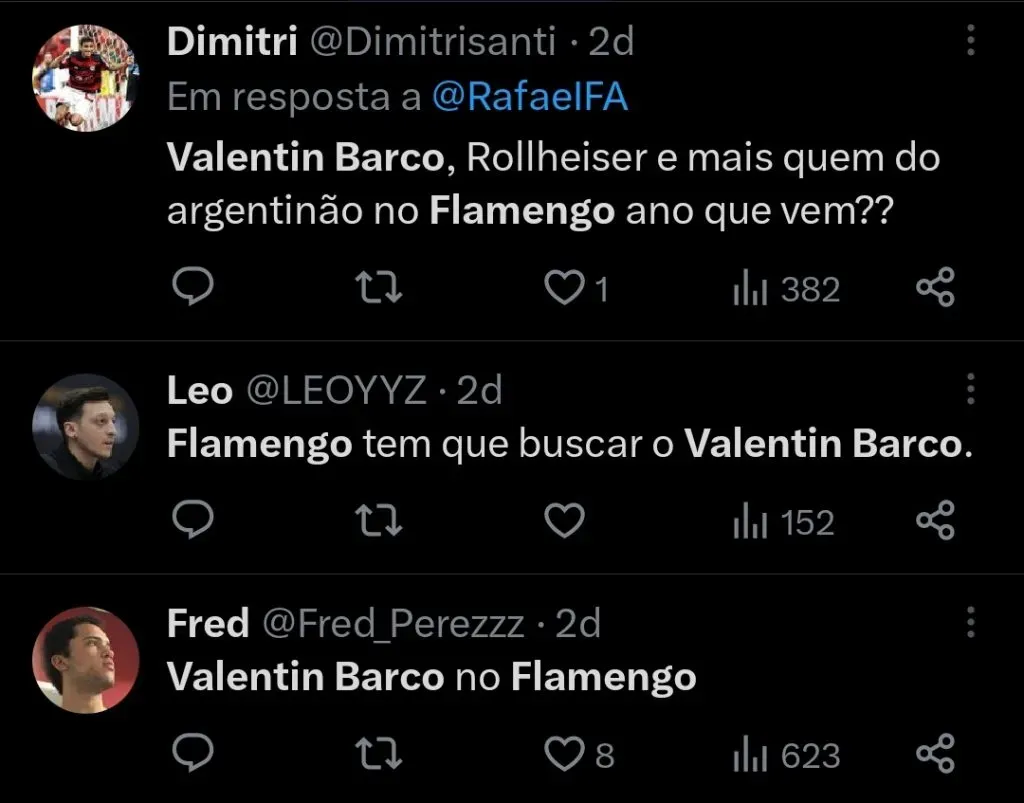The image size is (1024, 803).
Task: Share Leo's tweet
Action: (x=936, y=522)
